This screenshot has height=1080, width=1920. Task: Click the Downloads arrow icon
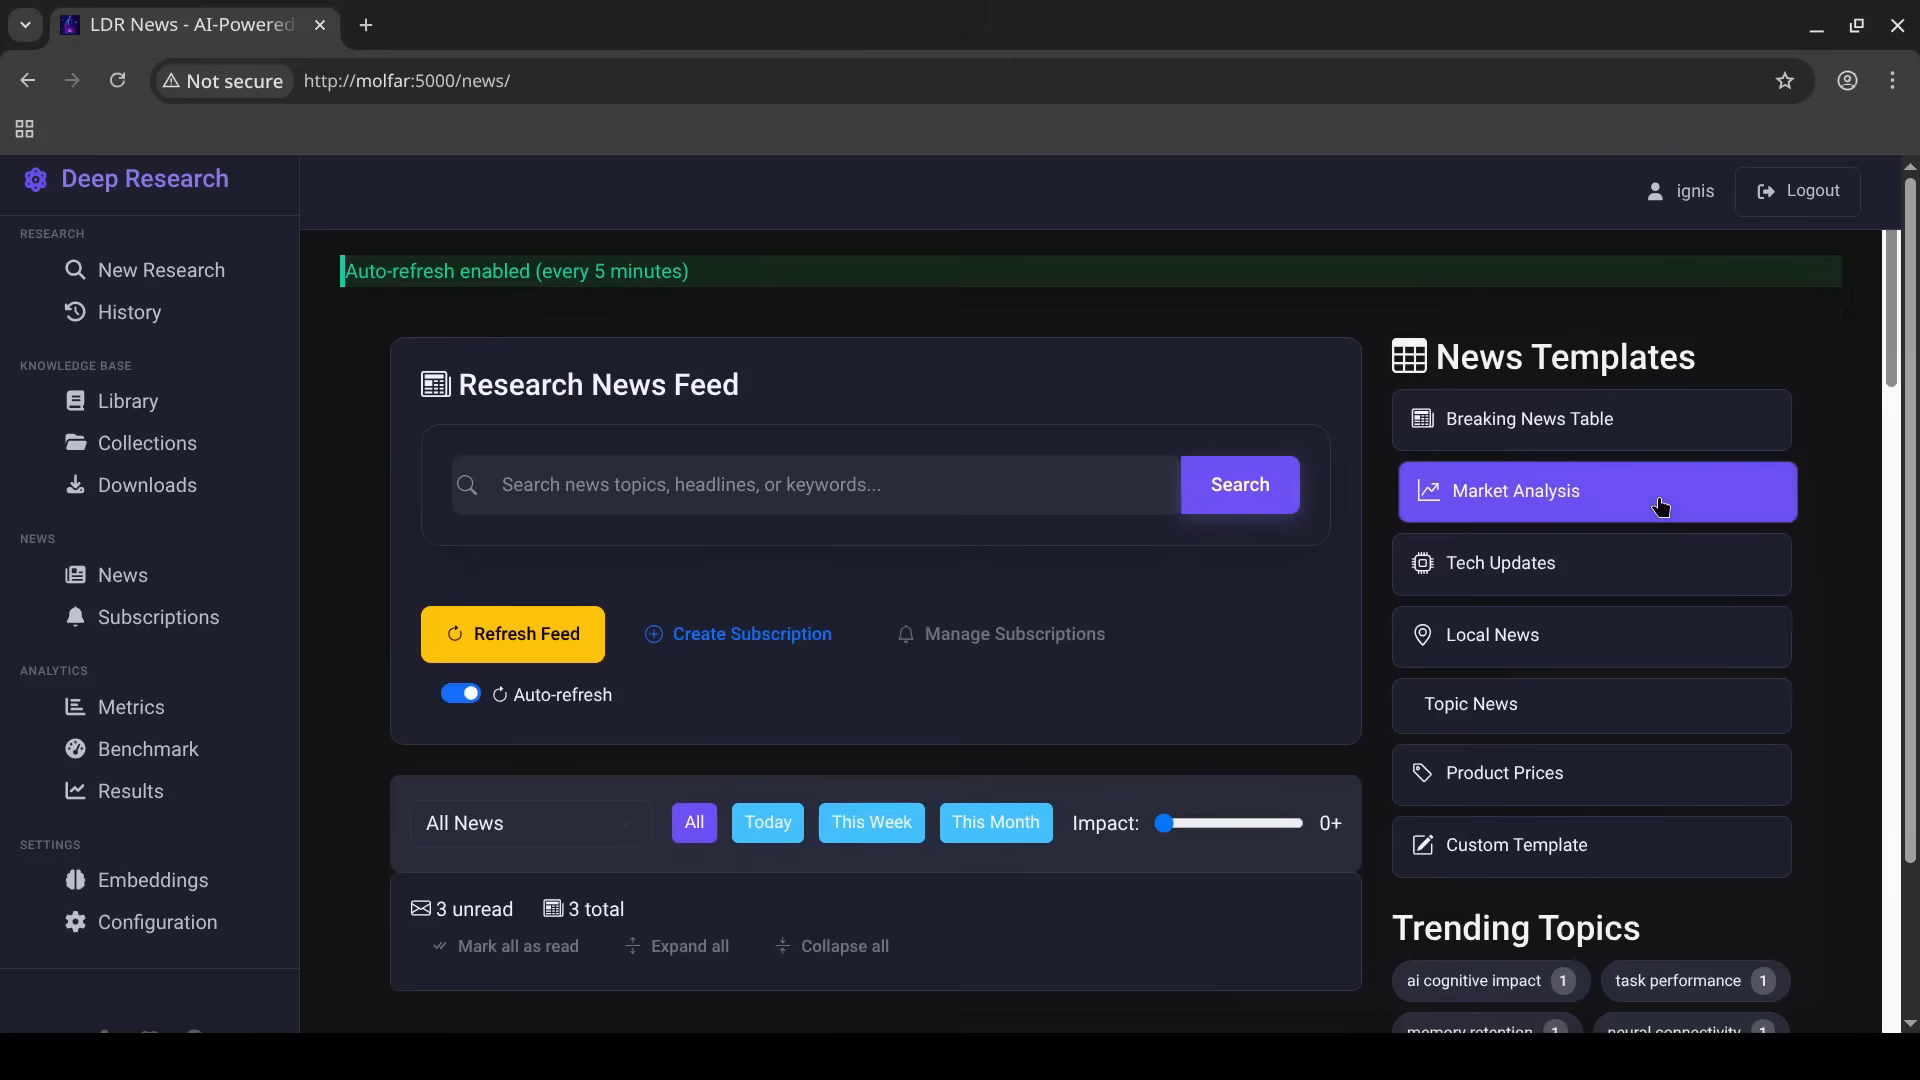75,485
